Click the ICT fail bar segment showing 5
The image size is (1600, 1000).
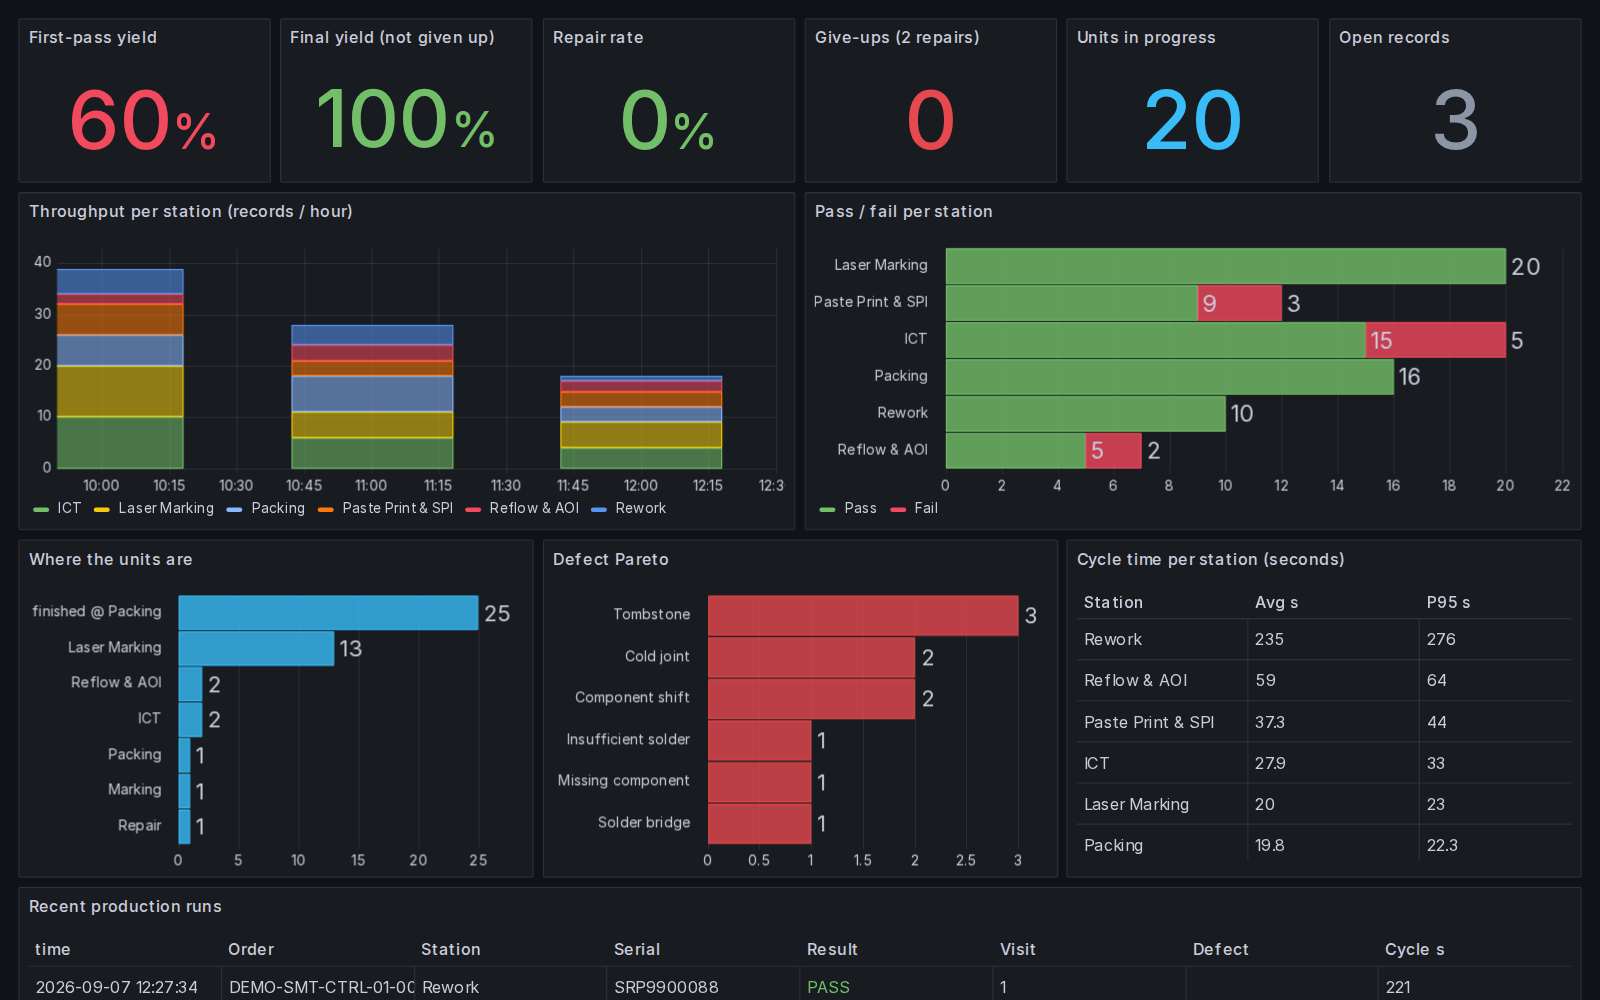pyautogui.click(x=1436, y=340)
